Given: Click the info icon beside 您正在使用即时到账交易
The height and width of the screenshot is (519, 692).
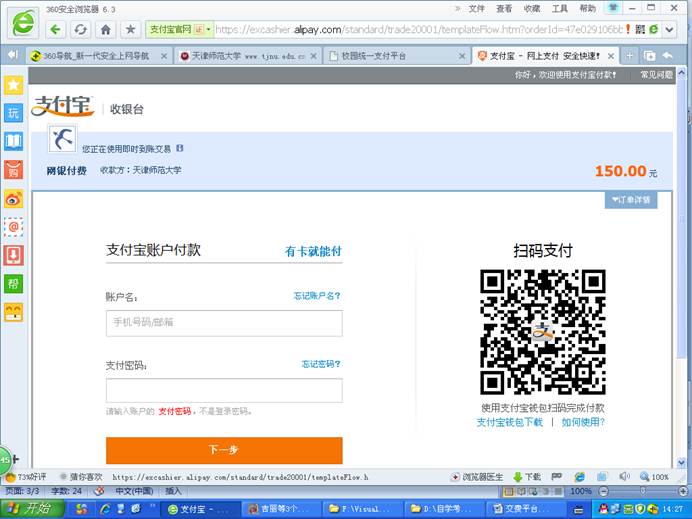Looking at the screenshot, I should click(x=180, y=148).
